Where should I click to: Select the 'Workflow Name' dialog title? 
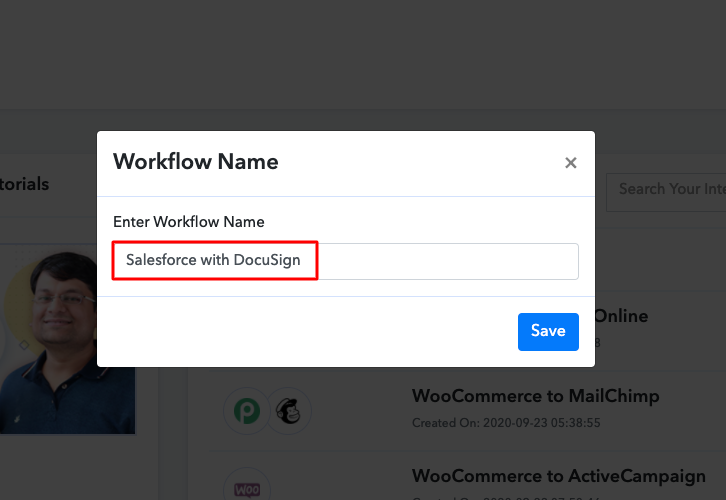click(196, 162)
